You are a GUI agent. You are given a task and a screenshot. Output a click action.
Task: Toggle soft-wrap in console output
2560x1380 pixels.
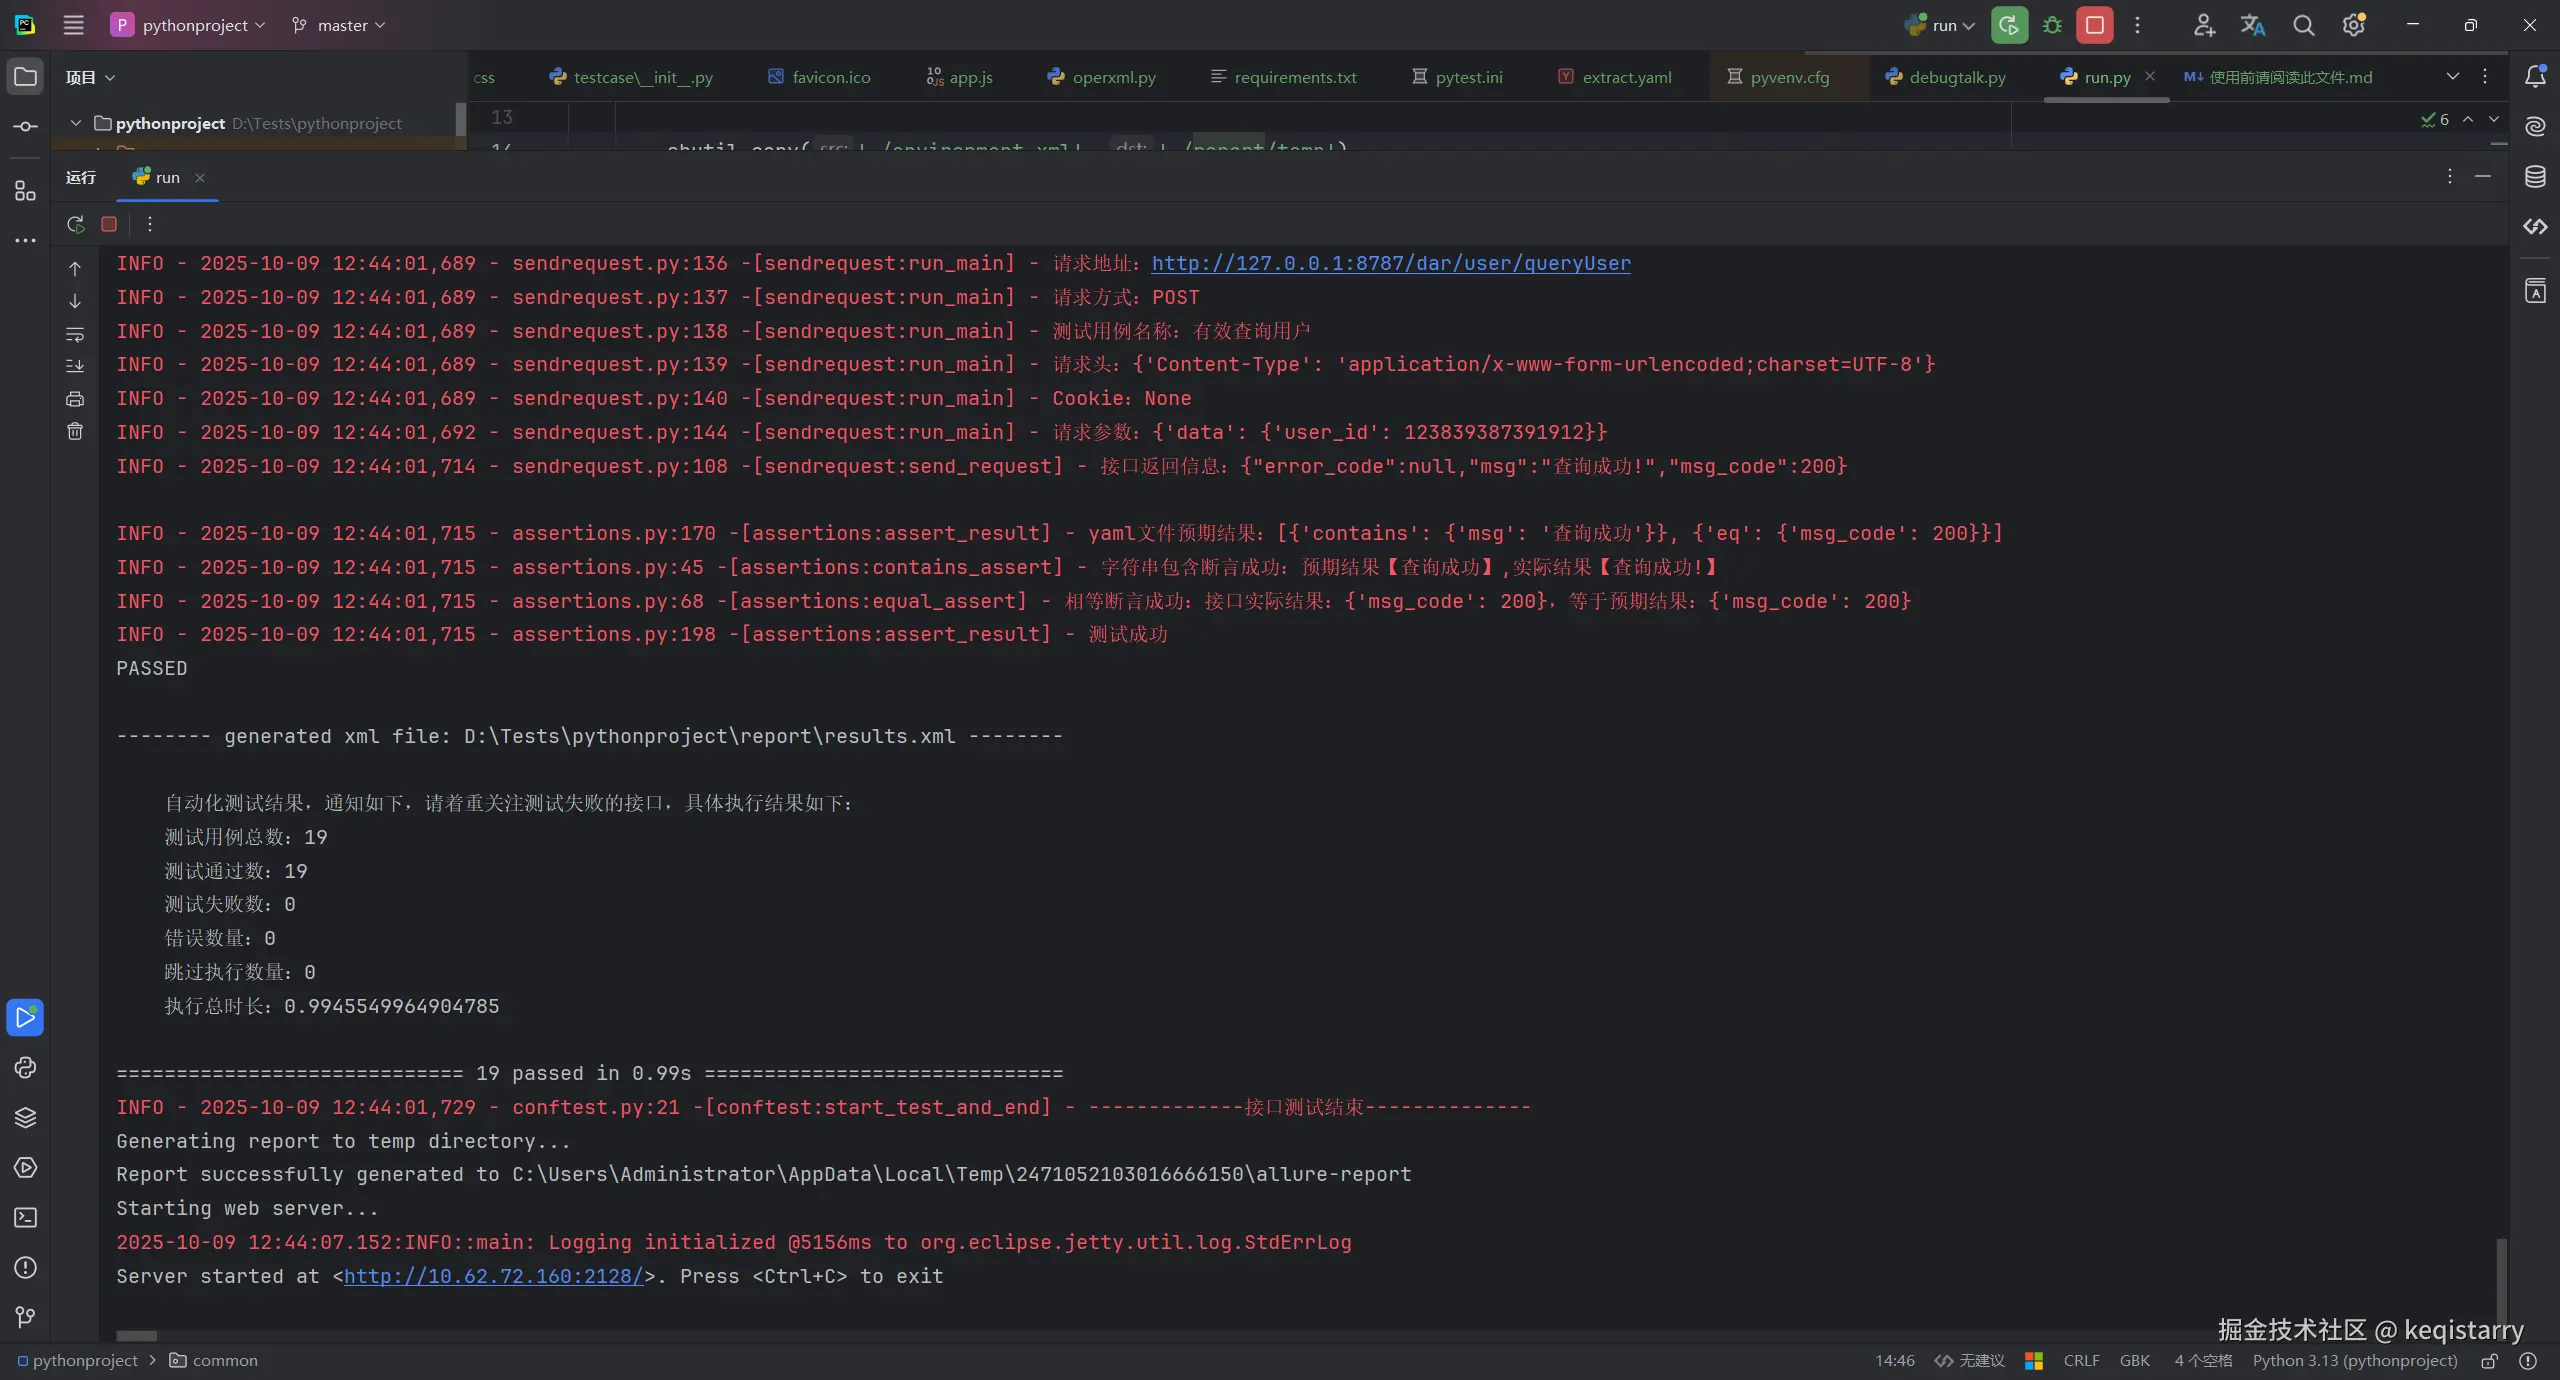coord(75,334)
